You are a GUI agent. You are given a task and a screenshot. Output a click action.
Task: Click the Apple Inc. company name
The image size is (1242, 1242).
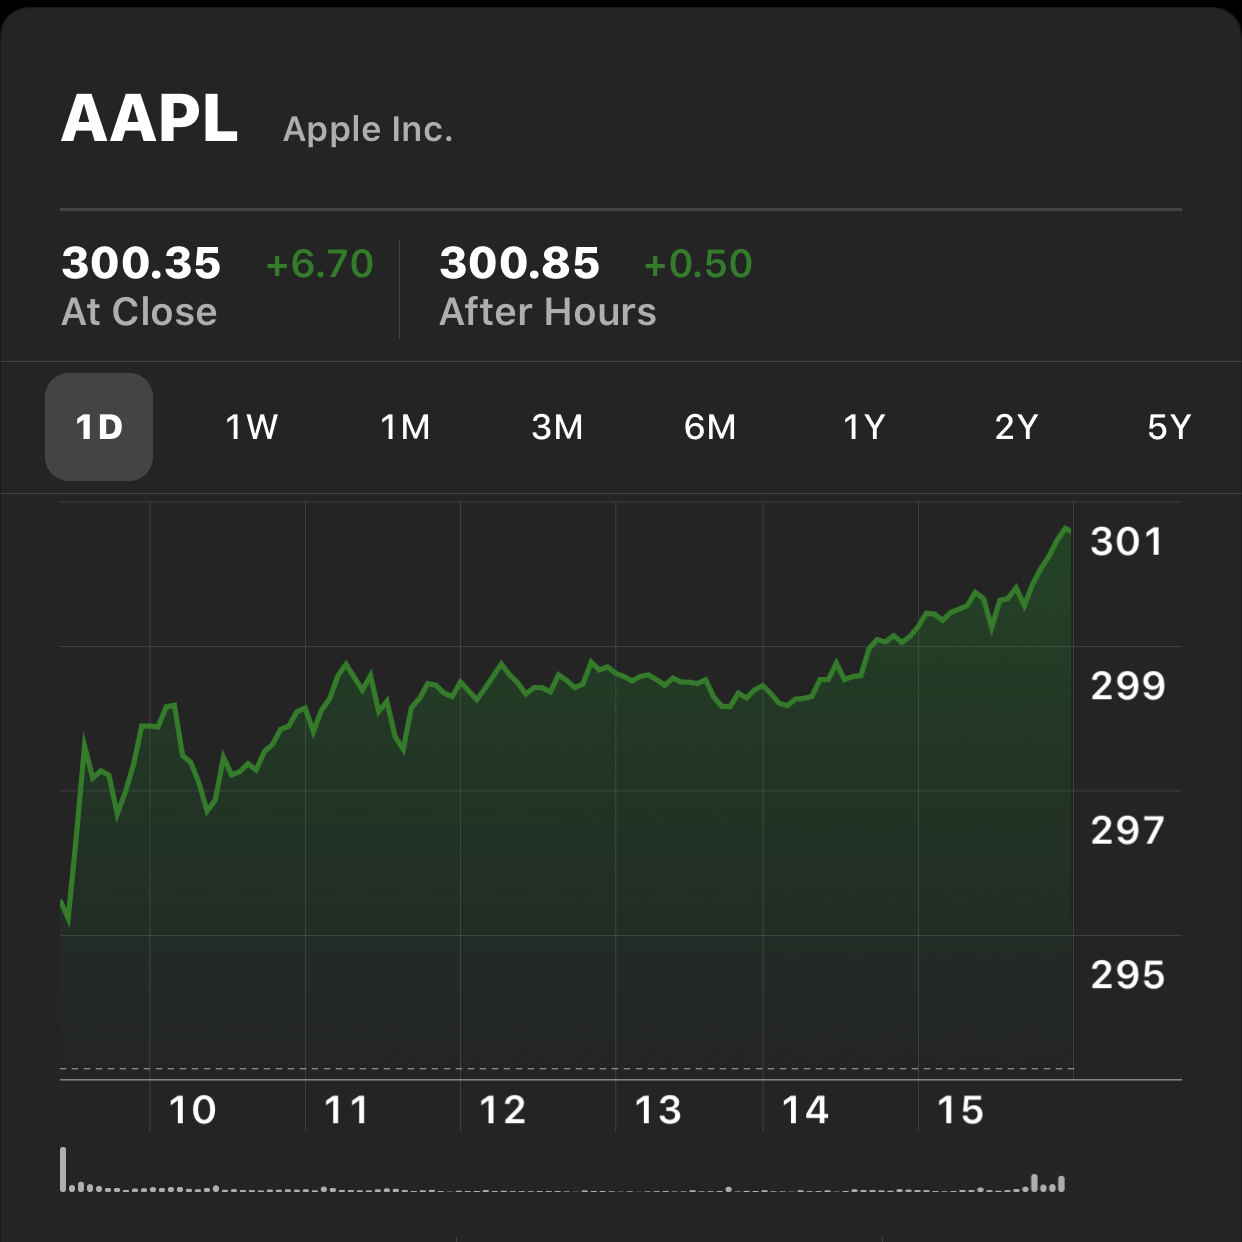pyautogui.click(x=368, y=129)
